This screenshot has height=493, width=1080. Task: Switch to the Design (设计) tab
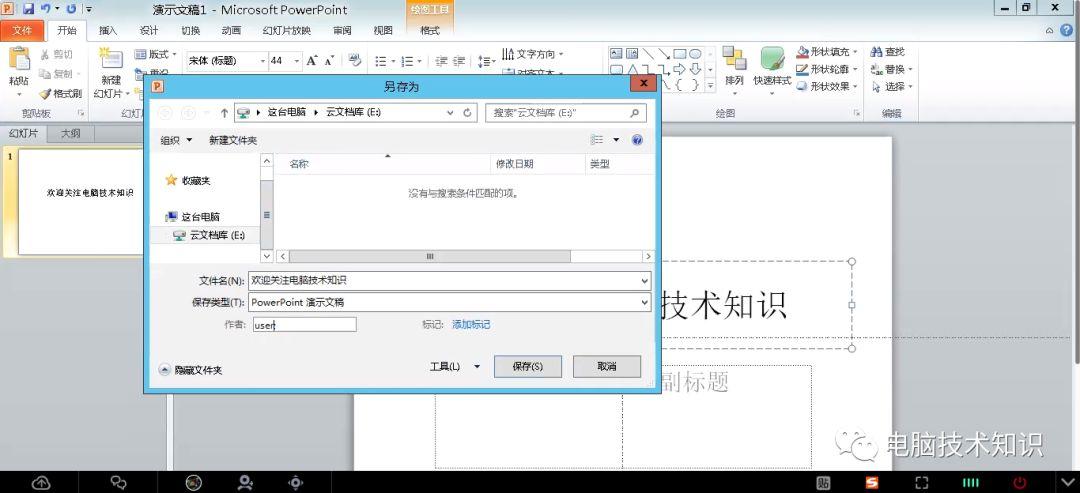click(x=149, y=30)
